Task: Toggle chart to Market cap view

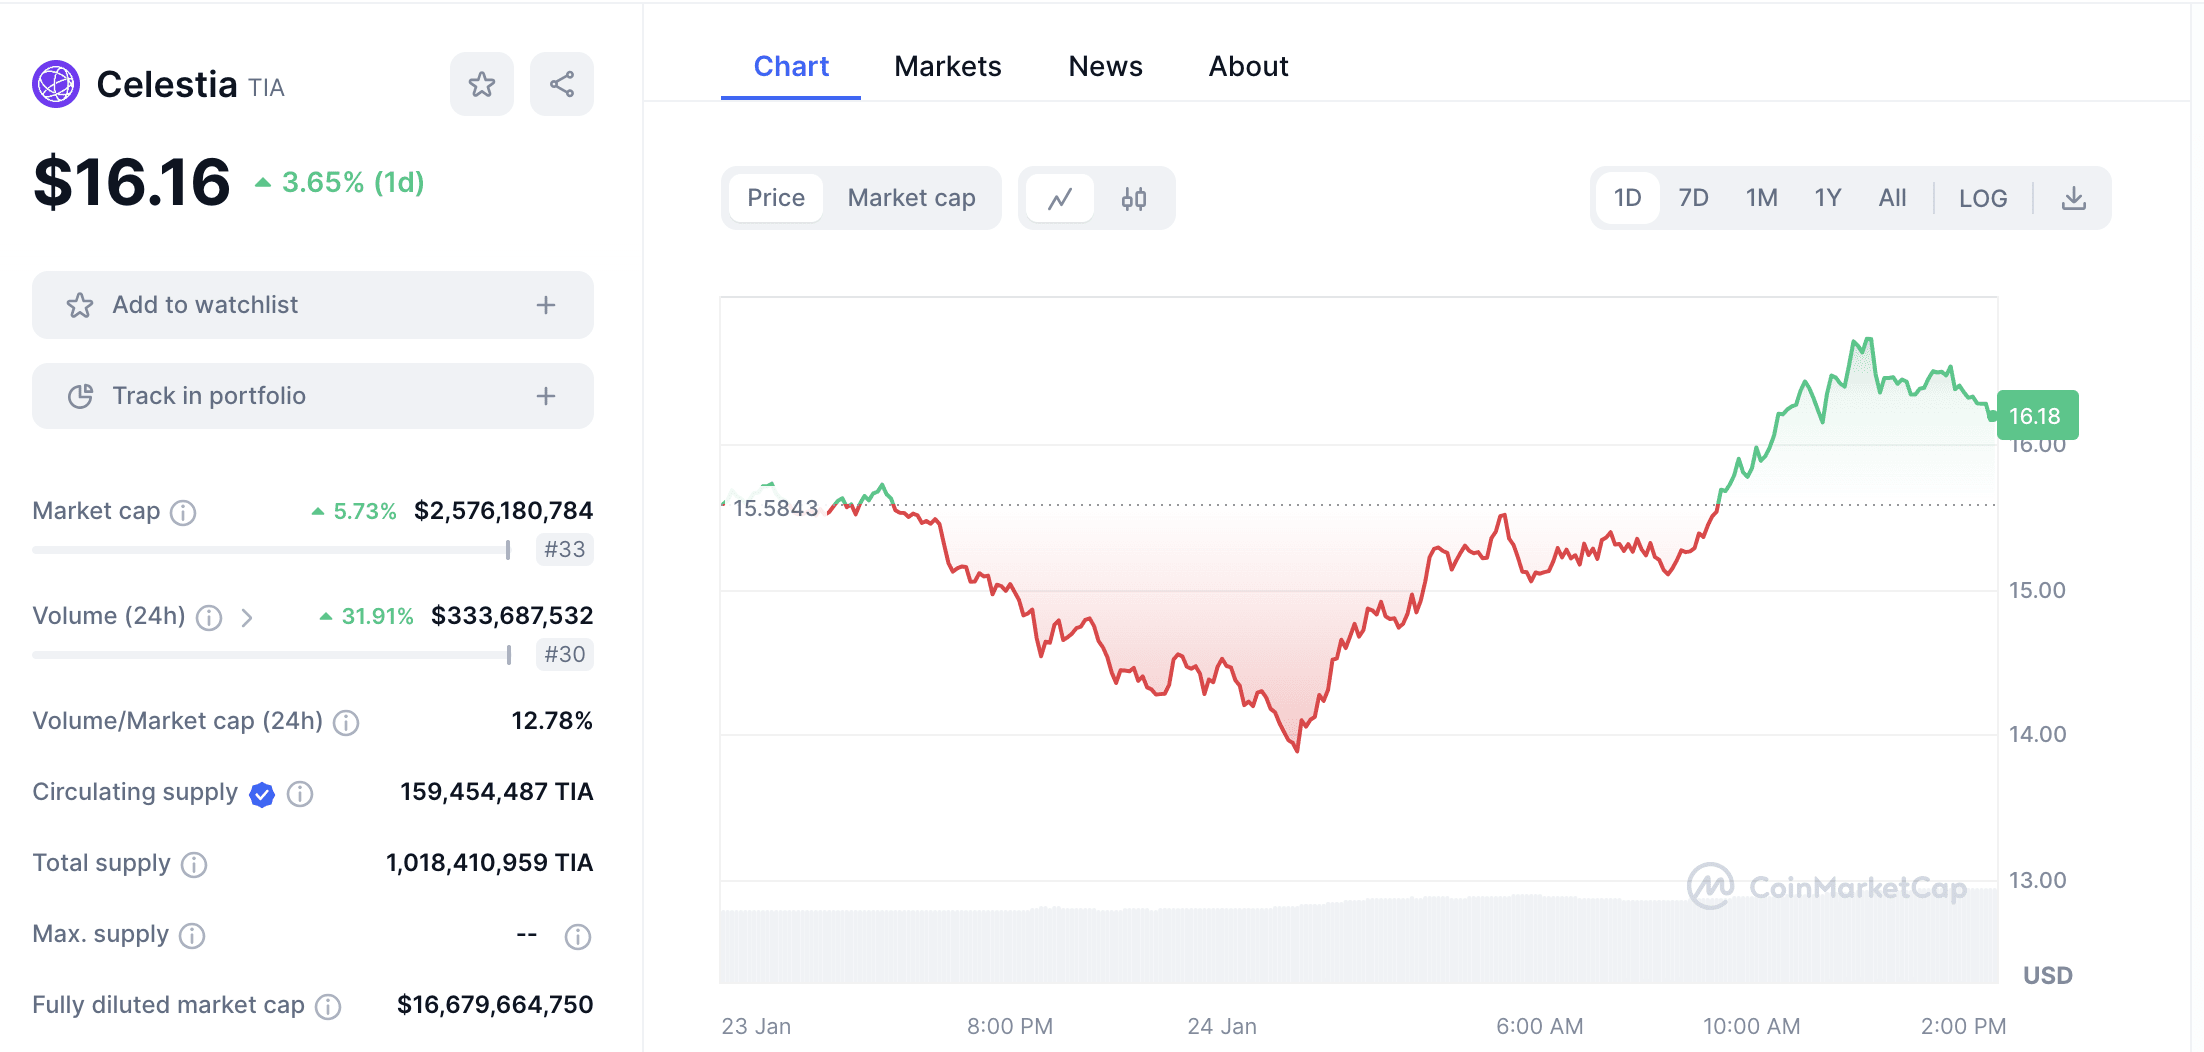Action: click(911, 198)
